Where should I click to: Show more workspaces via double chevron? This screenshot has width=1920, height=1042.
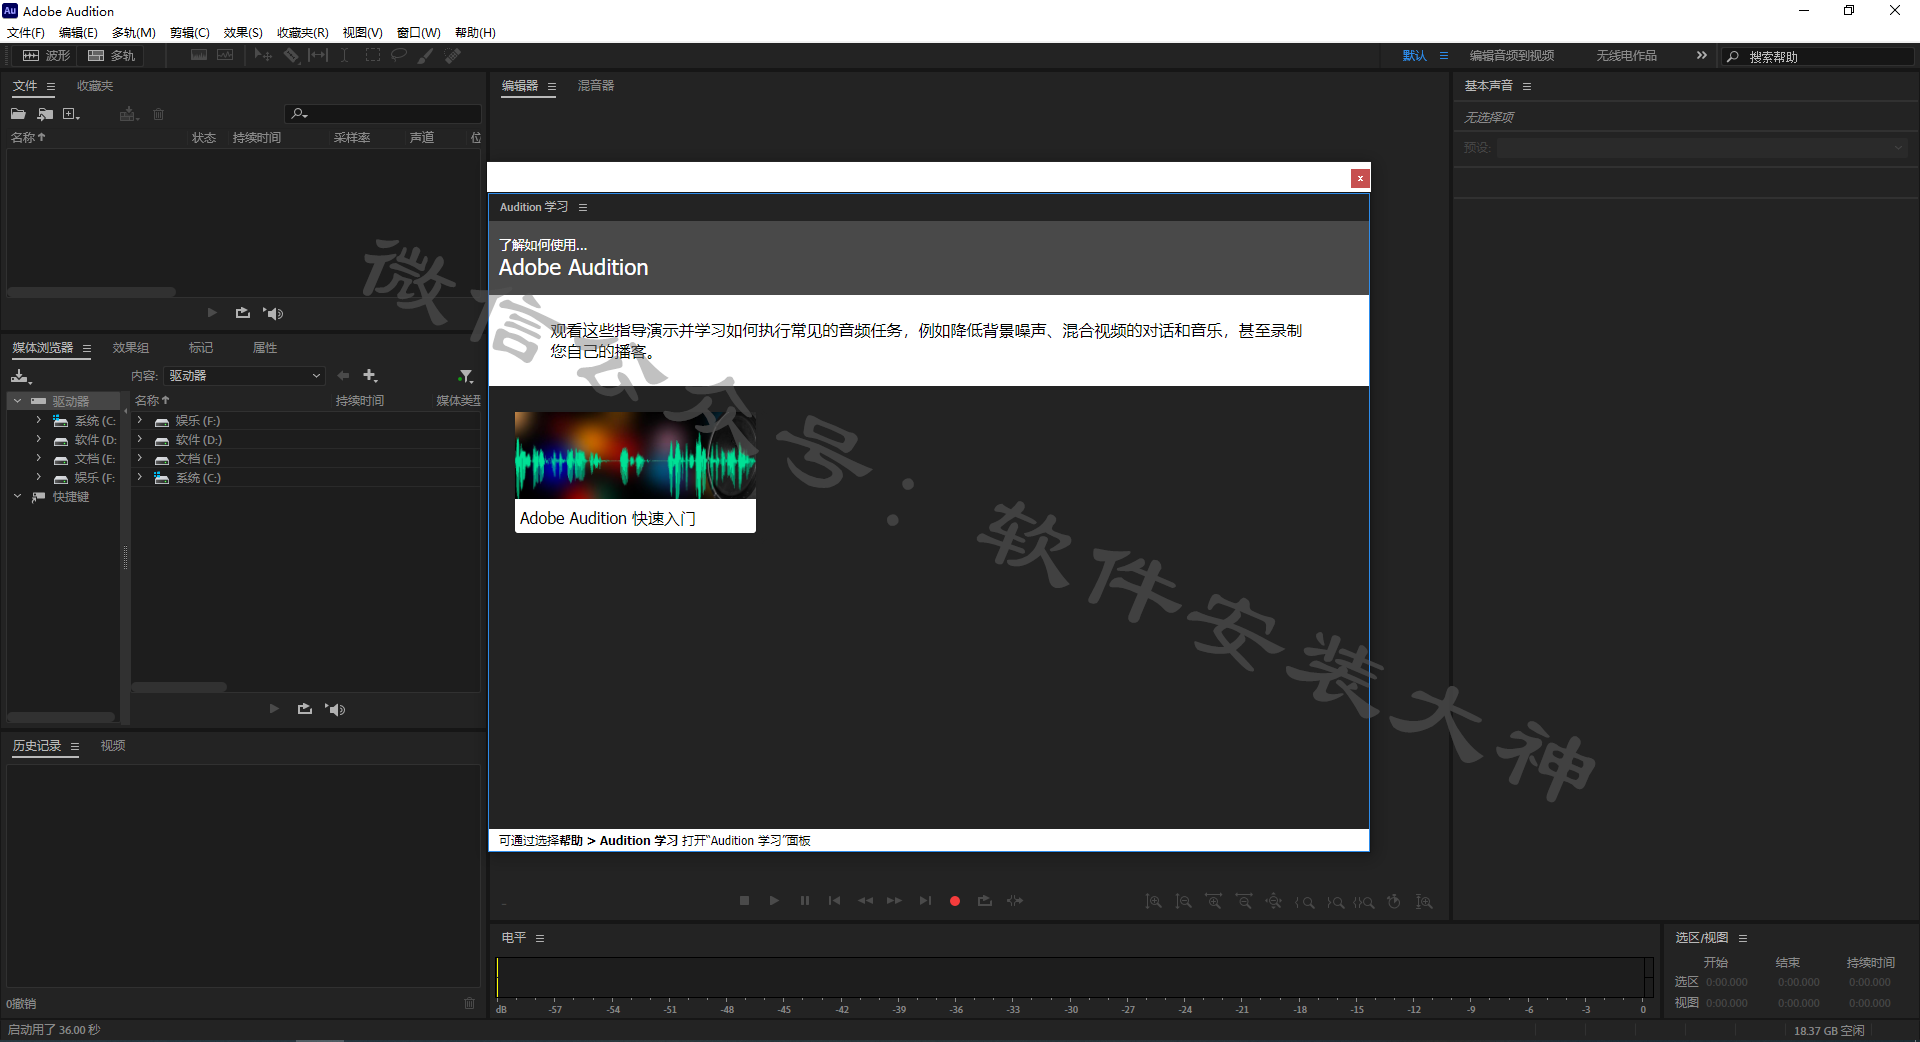(x=1701, y=56)
